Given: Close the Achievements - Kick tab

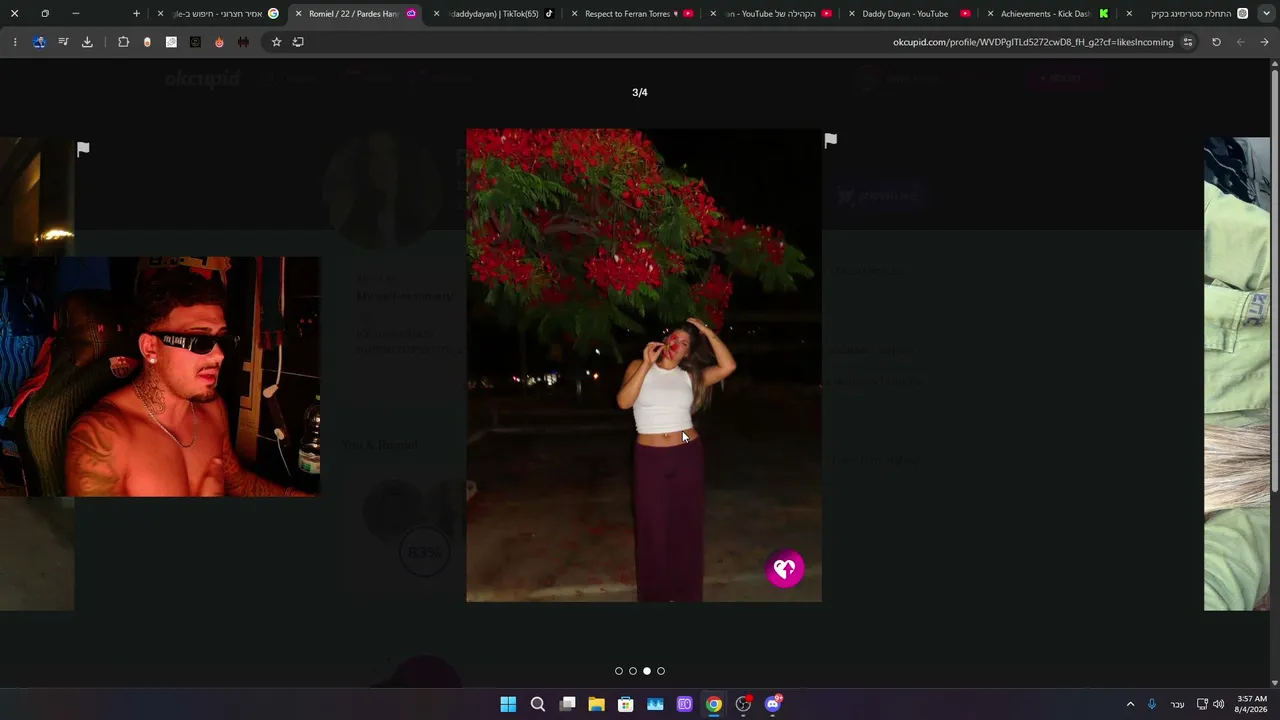Looking at the screenshot, I should coord(990,14).
